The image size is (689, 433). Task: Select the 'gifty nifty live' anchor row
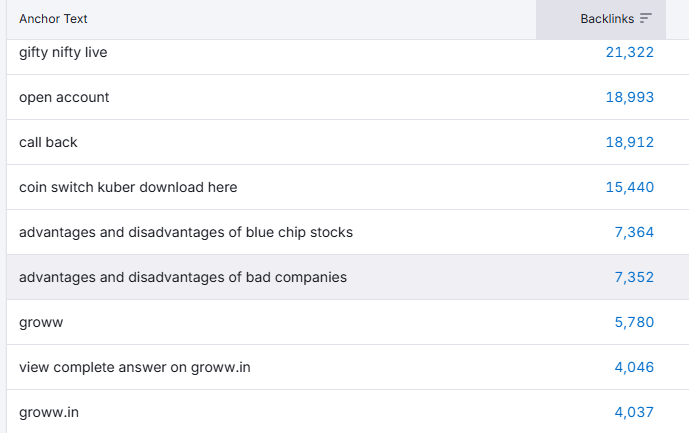point(348,57)
